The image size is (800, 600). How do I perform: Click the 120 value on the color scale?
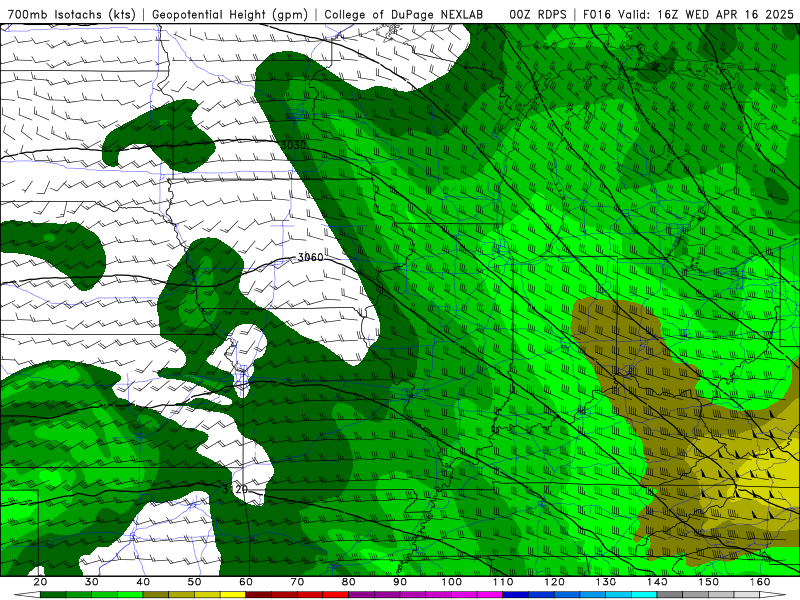coord(555,582)
